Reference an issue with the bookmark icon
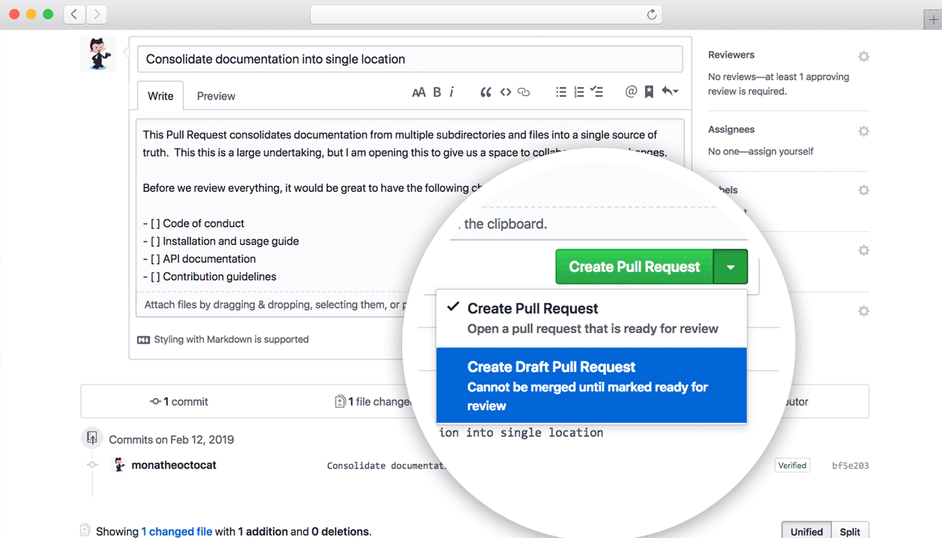This screenshot has width=942, height=538. coord(649,92)
